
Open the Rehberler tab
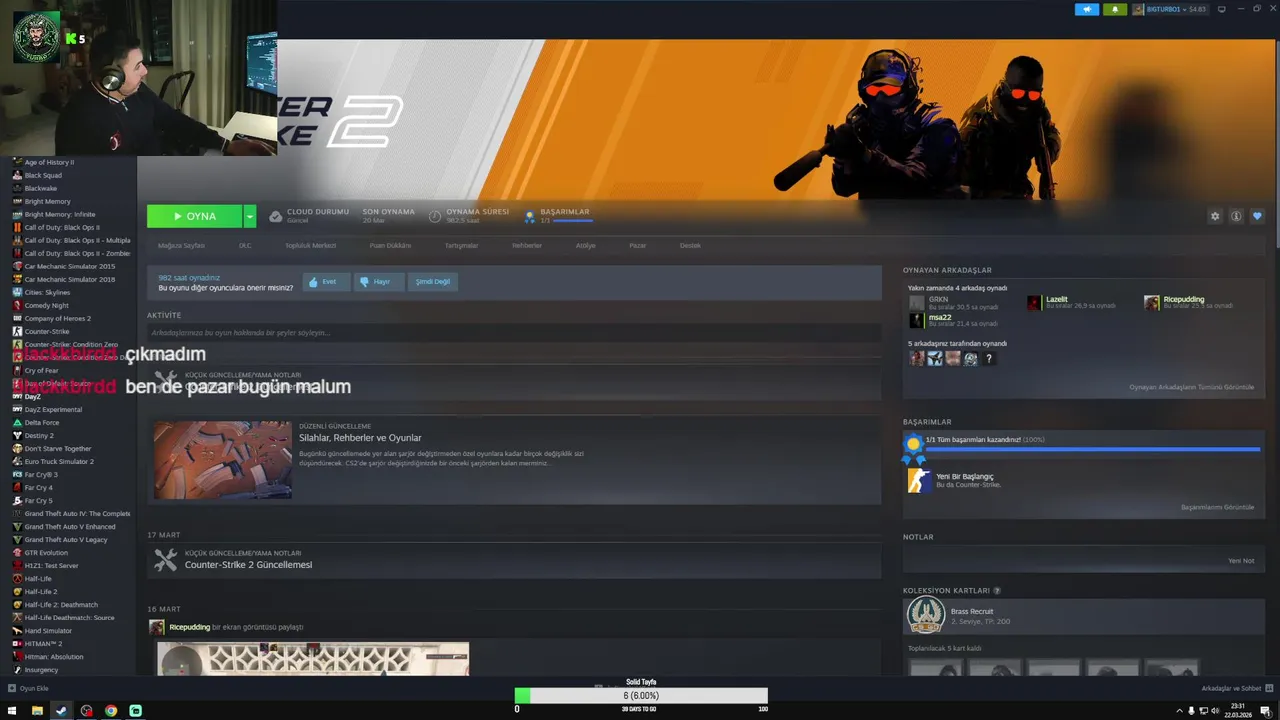[x=527, y=245]
